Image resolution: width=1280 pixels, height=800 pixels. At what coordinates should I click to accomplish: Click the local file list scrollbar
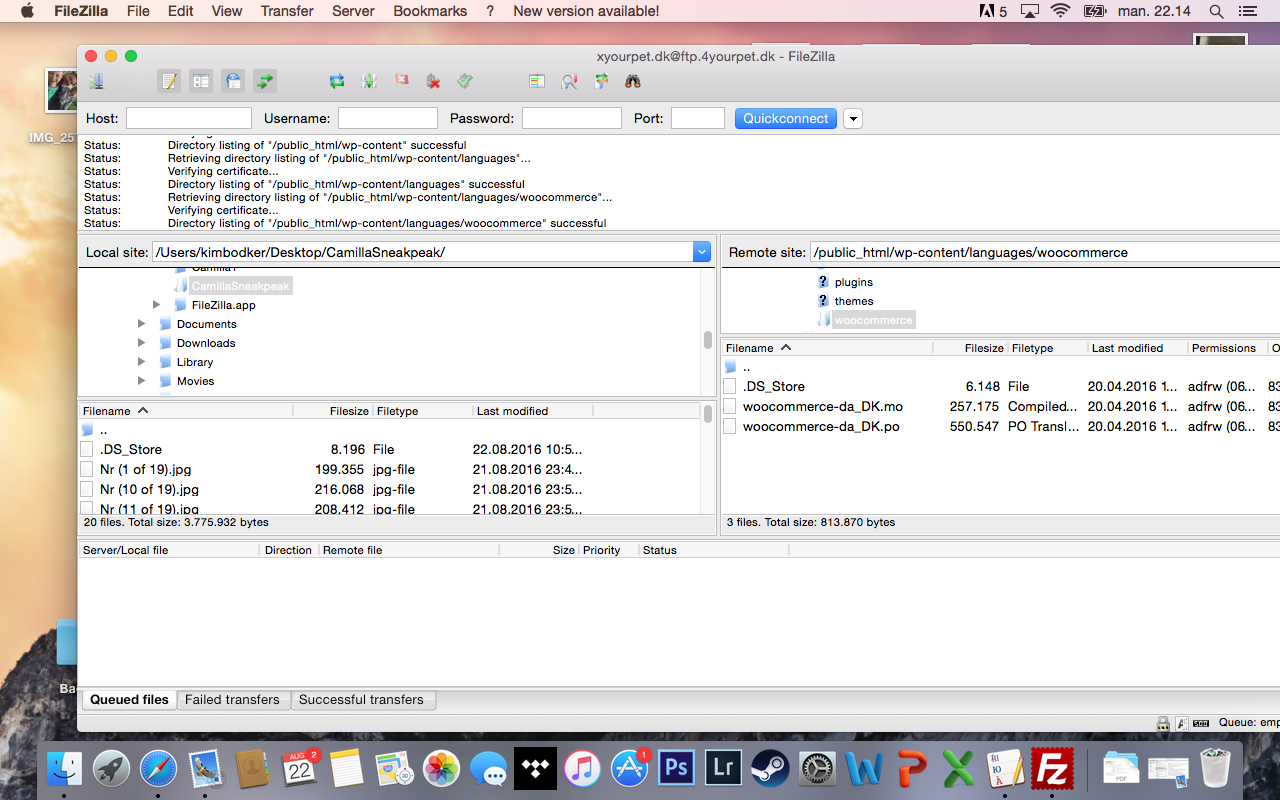(708, 413)
